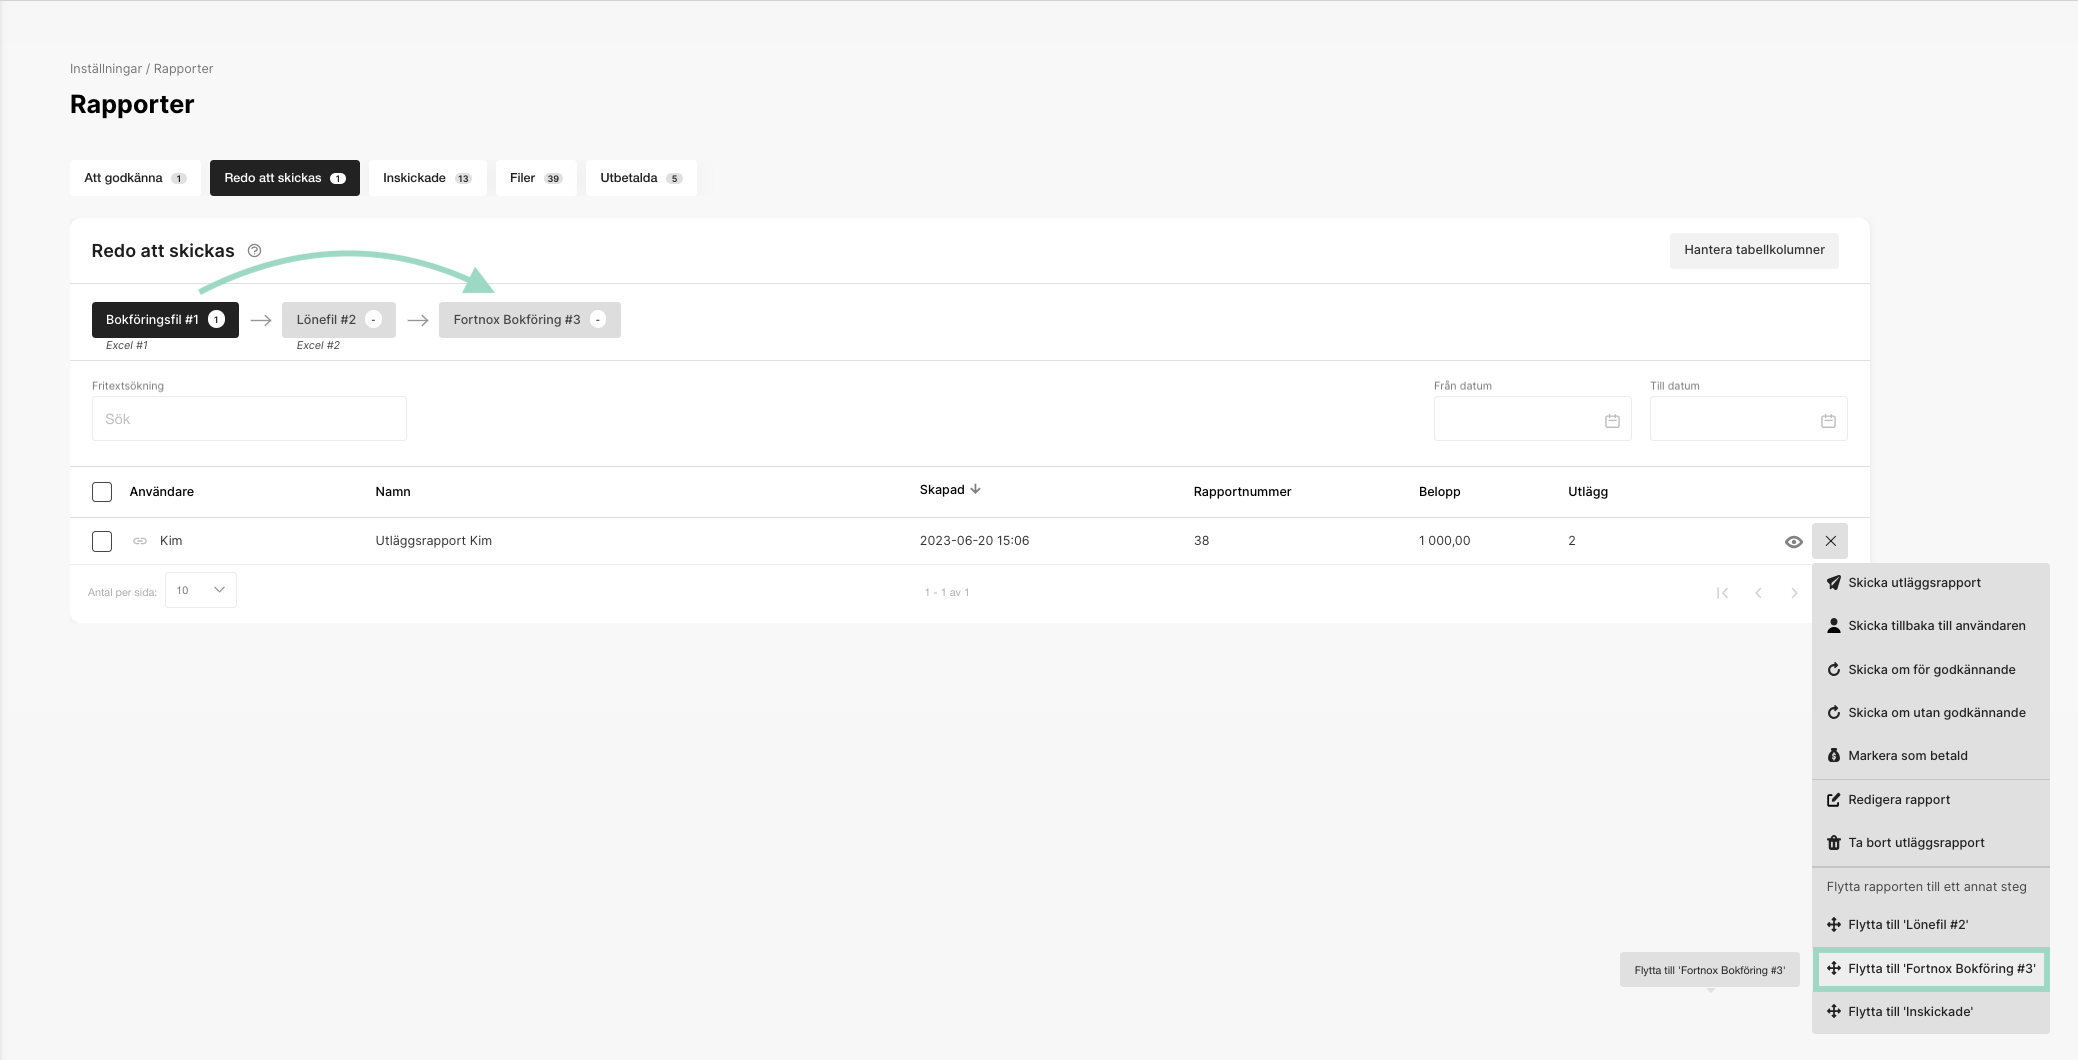The image size is (2078, 1060).
Task: Select Skicka om utan godkännande
Action: coord(1930,713)
